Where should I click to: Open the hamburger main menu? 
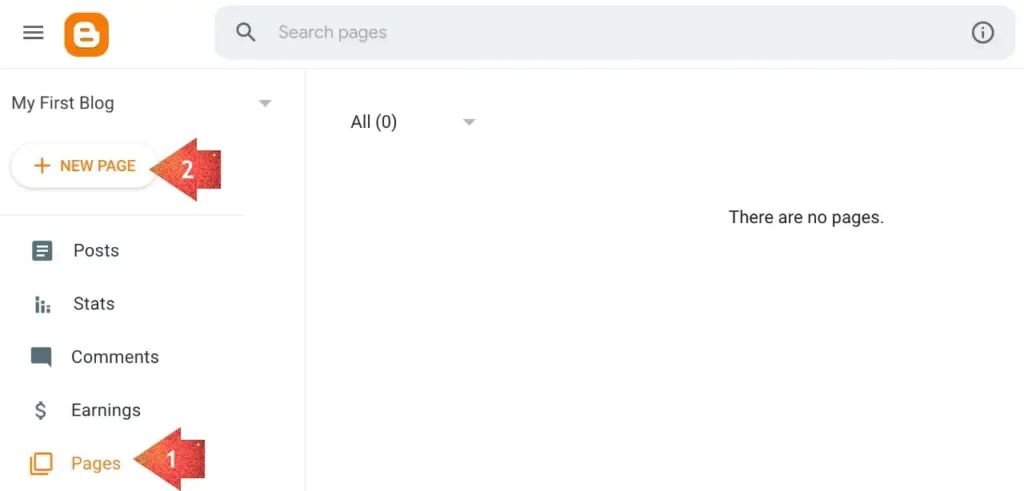click(33, 33)
